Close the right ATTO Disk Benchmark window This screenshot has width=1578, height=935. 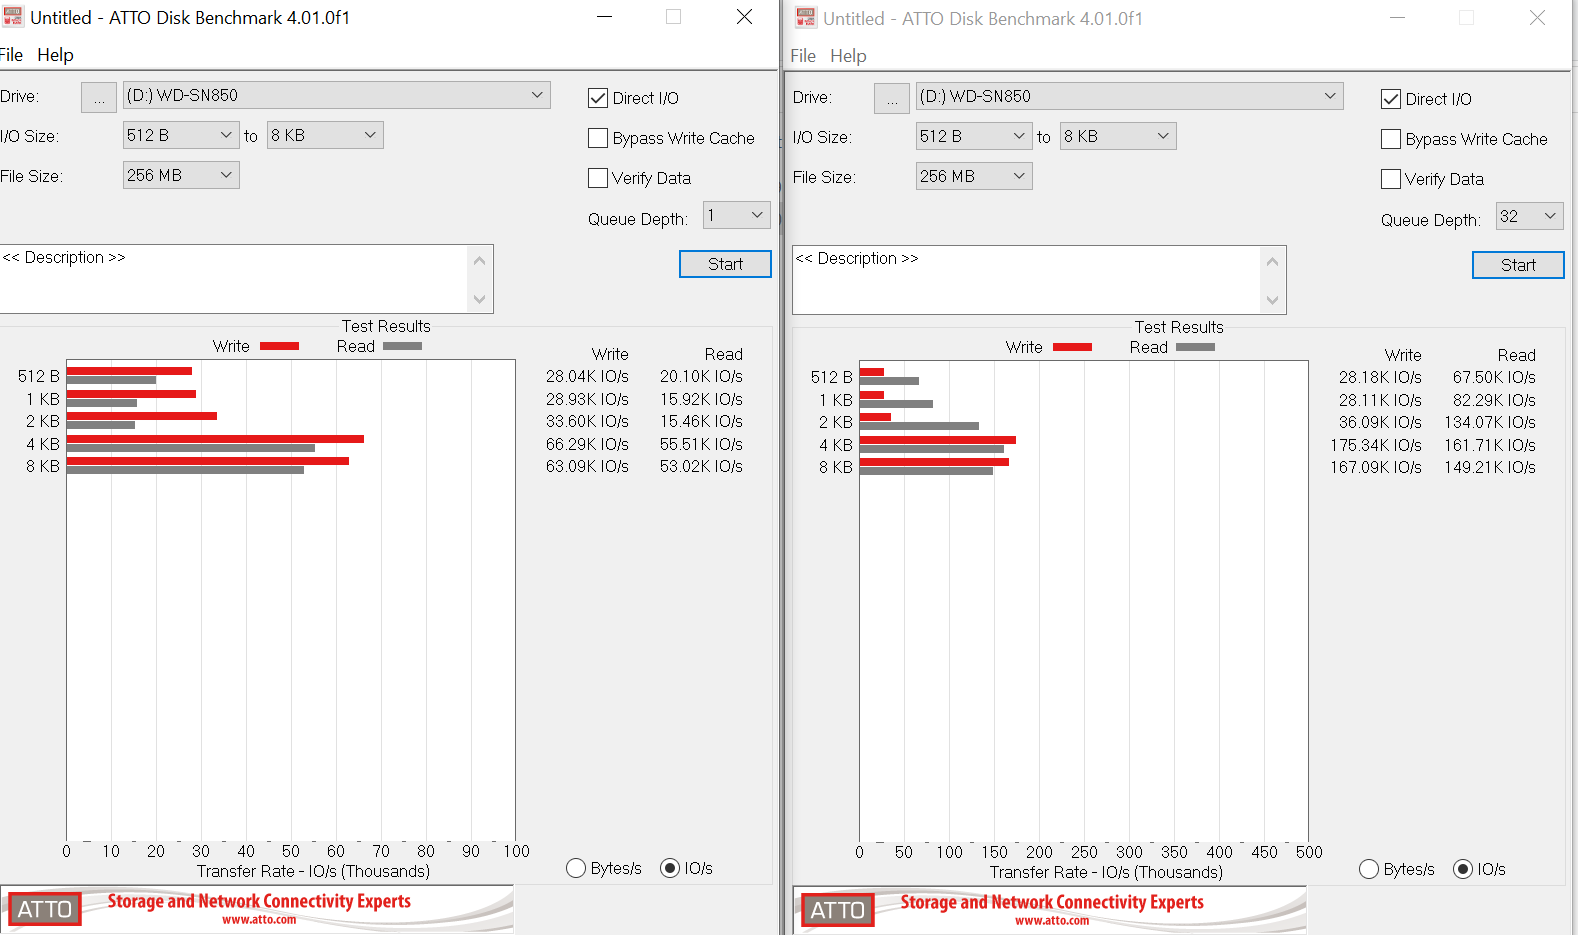(1537, 18)
